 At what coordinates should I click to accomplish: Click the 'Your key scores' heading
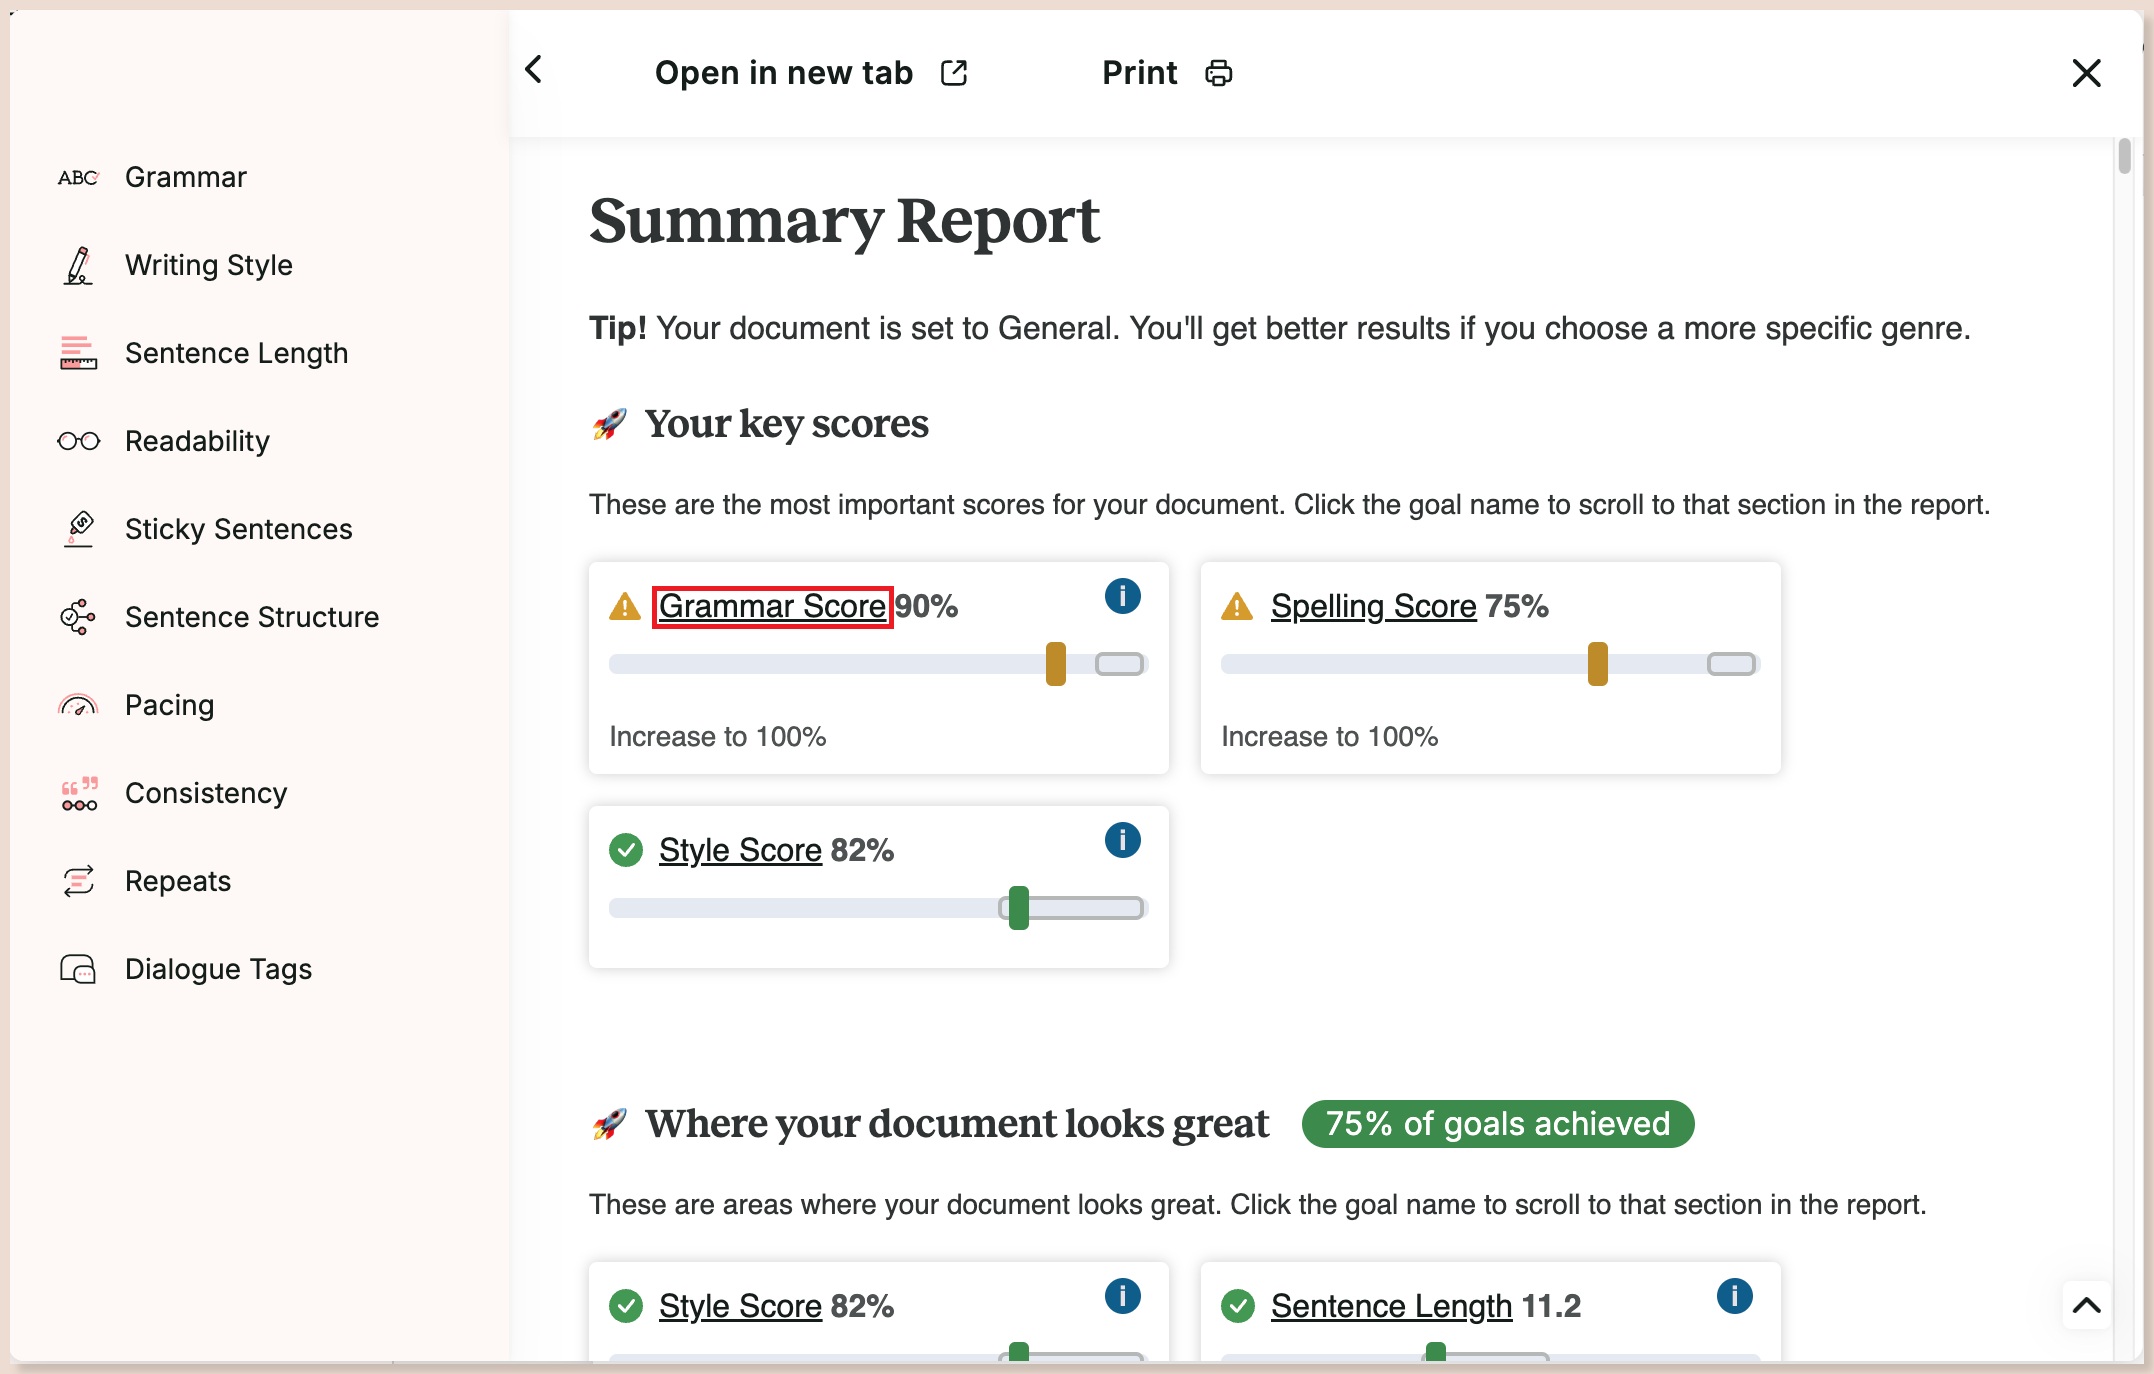[x=786, y=424]
